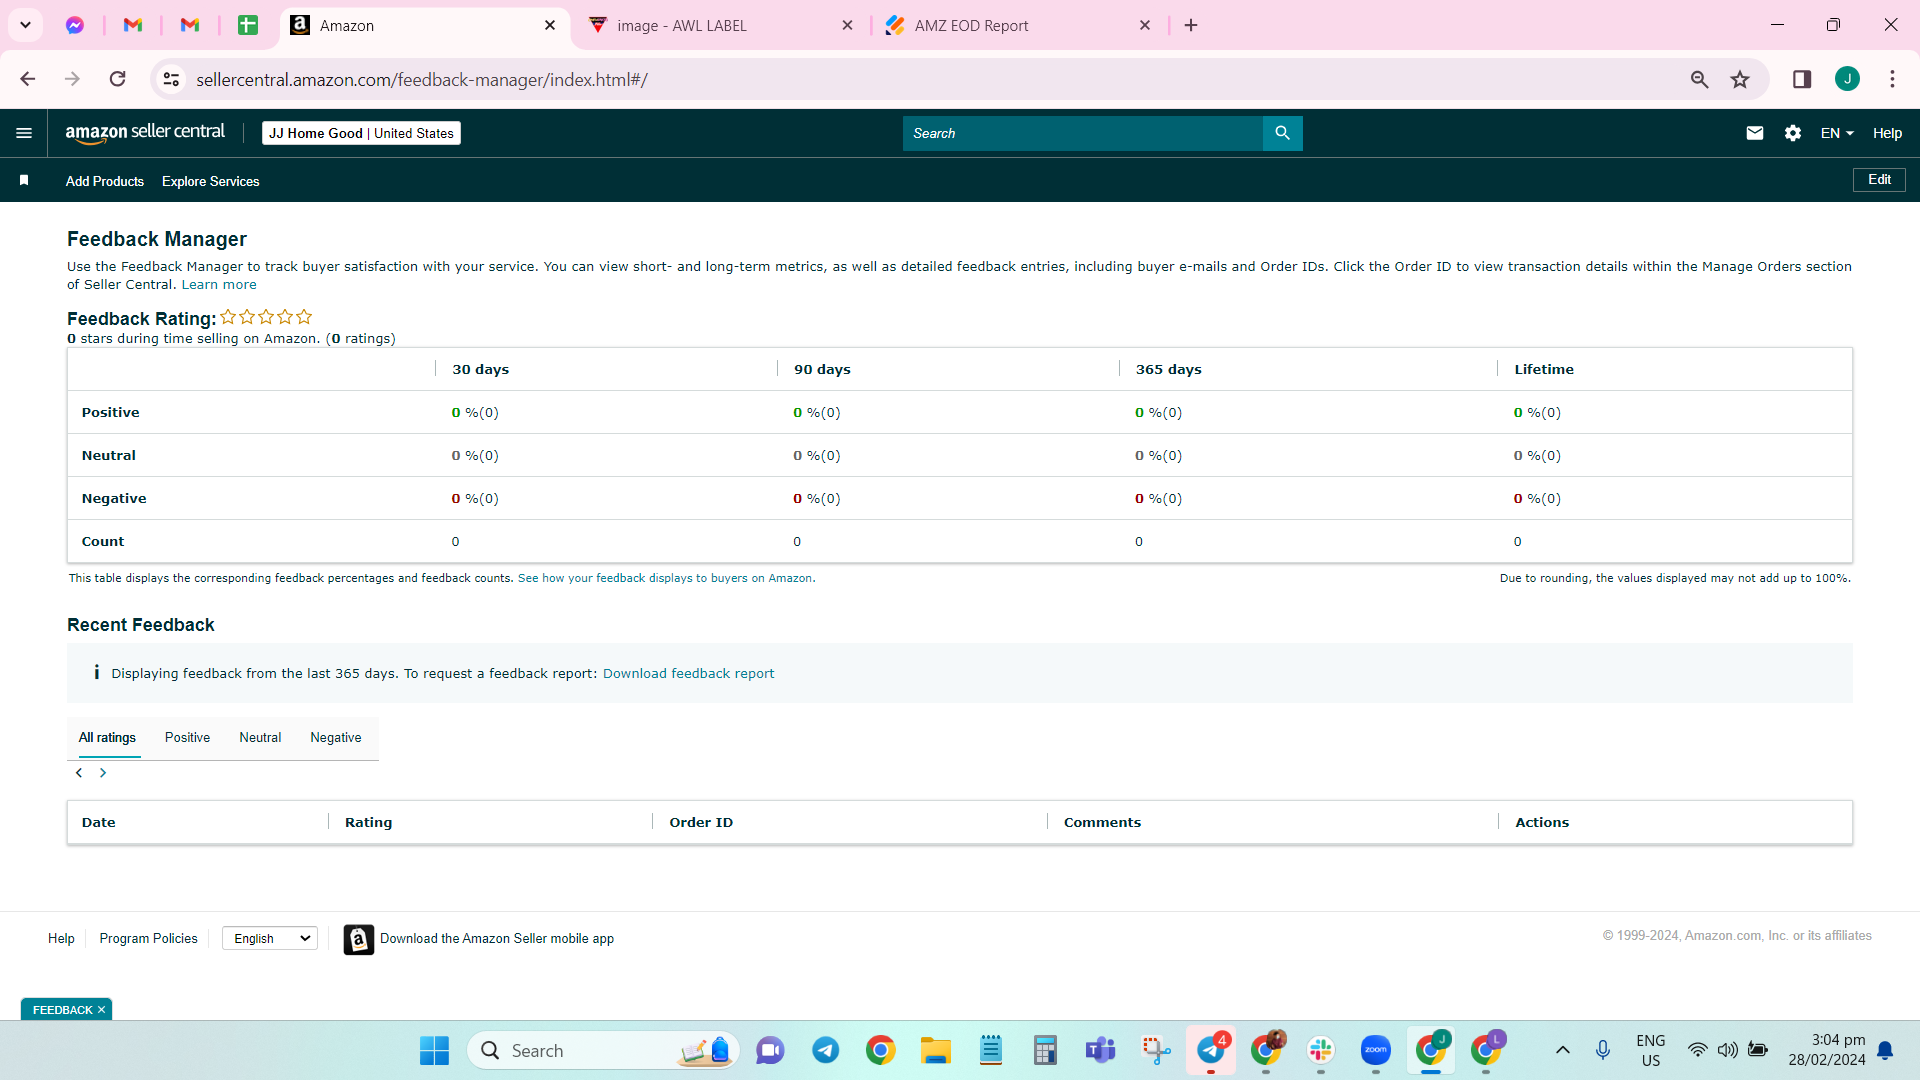1920x1080 pixels.
Task: Click the 30 days column header
Action: (x=480, y=369)
